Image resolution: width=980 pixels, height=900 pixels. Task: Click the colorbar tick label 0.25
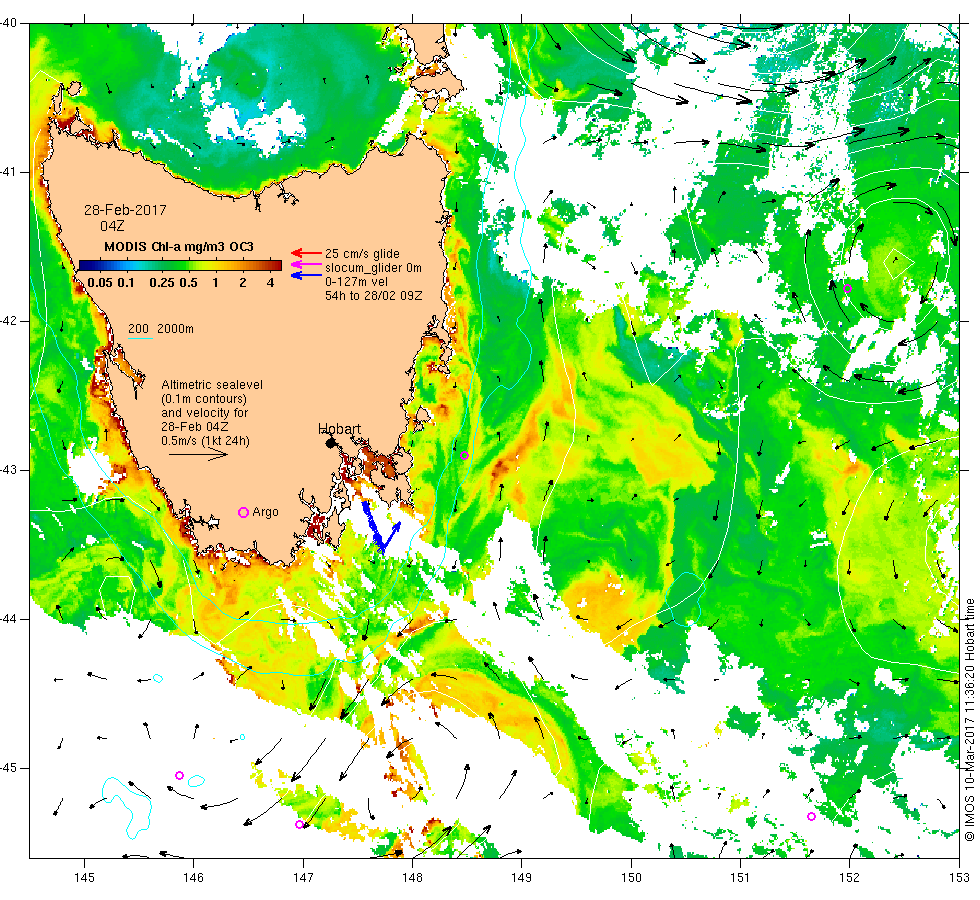point(162,282)
